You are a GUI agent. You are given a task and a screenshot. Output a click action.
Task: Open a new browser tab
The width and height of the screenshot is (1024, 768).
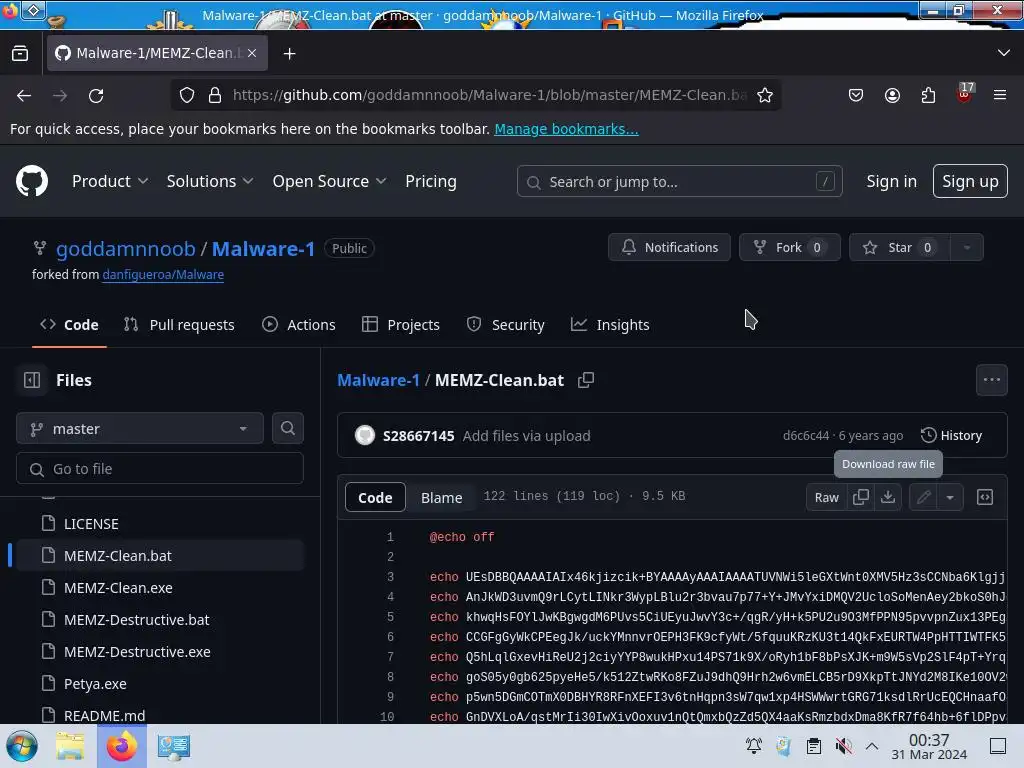289,54
